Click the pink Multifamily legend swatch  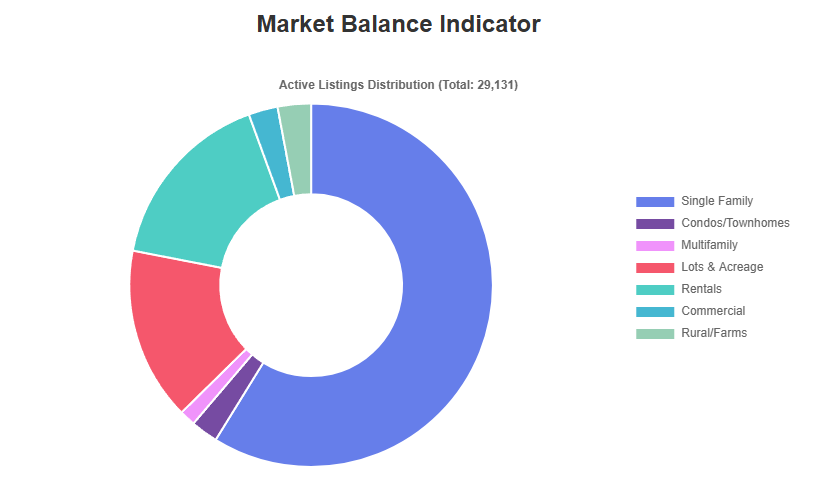[x=655, y=246]
